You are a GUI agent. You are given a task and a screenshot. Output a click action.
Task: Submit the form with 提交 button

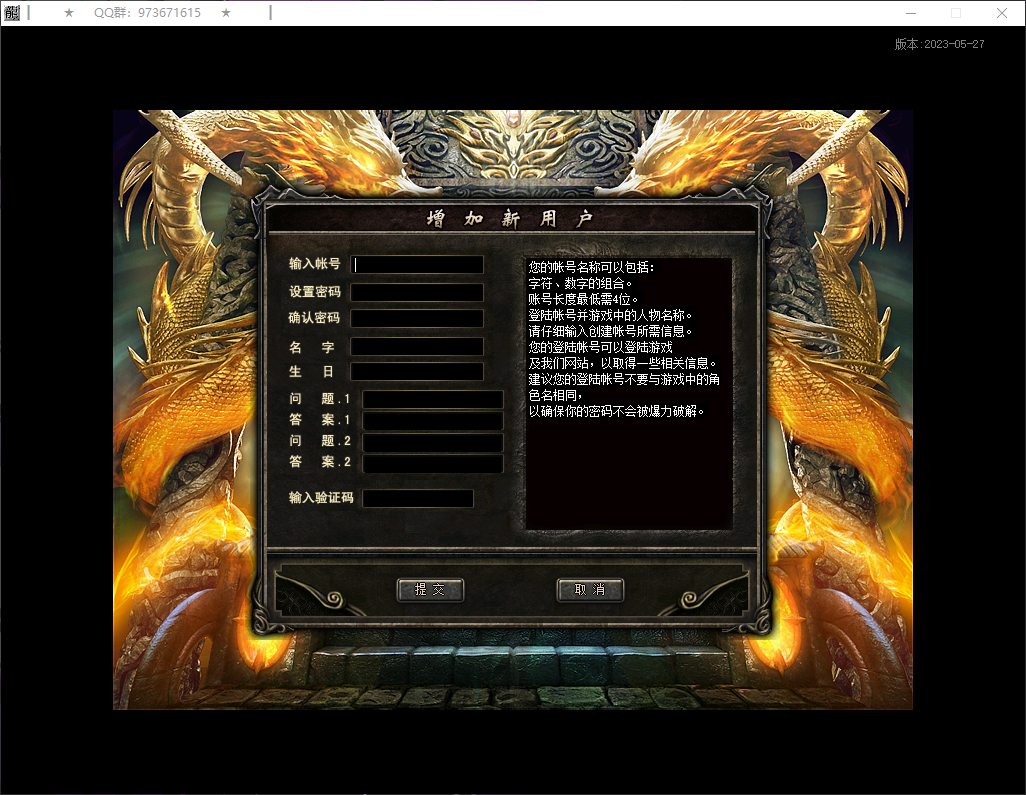(x=430, y=590)
